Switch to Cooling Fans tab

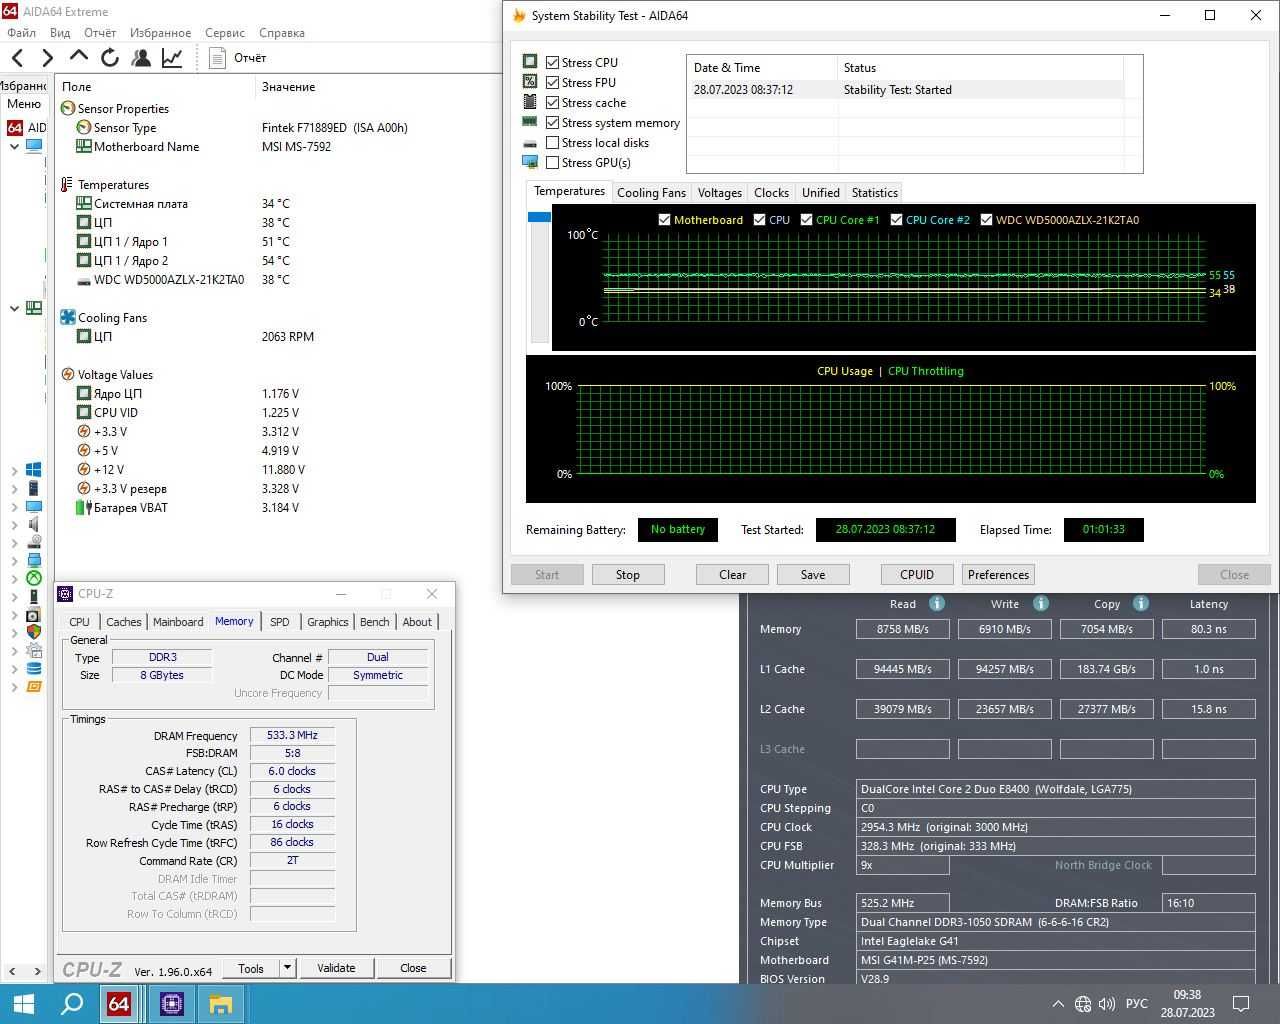(x=651, y=192)
